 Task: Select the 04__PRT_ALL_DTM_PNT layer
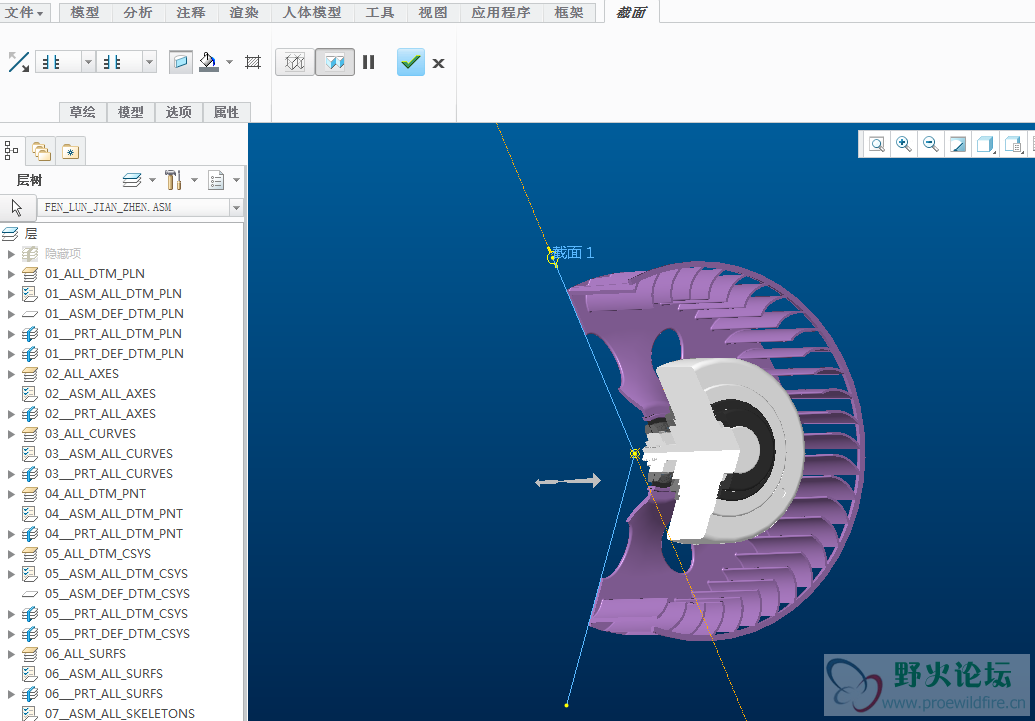click(114, 533)
